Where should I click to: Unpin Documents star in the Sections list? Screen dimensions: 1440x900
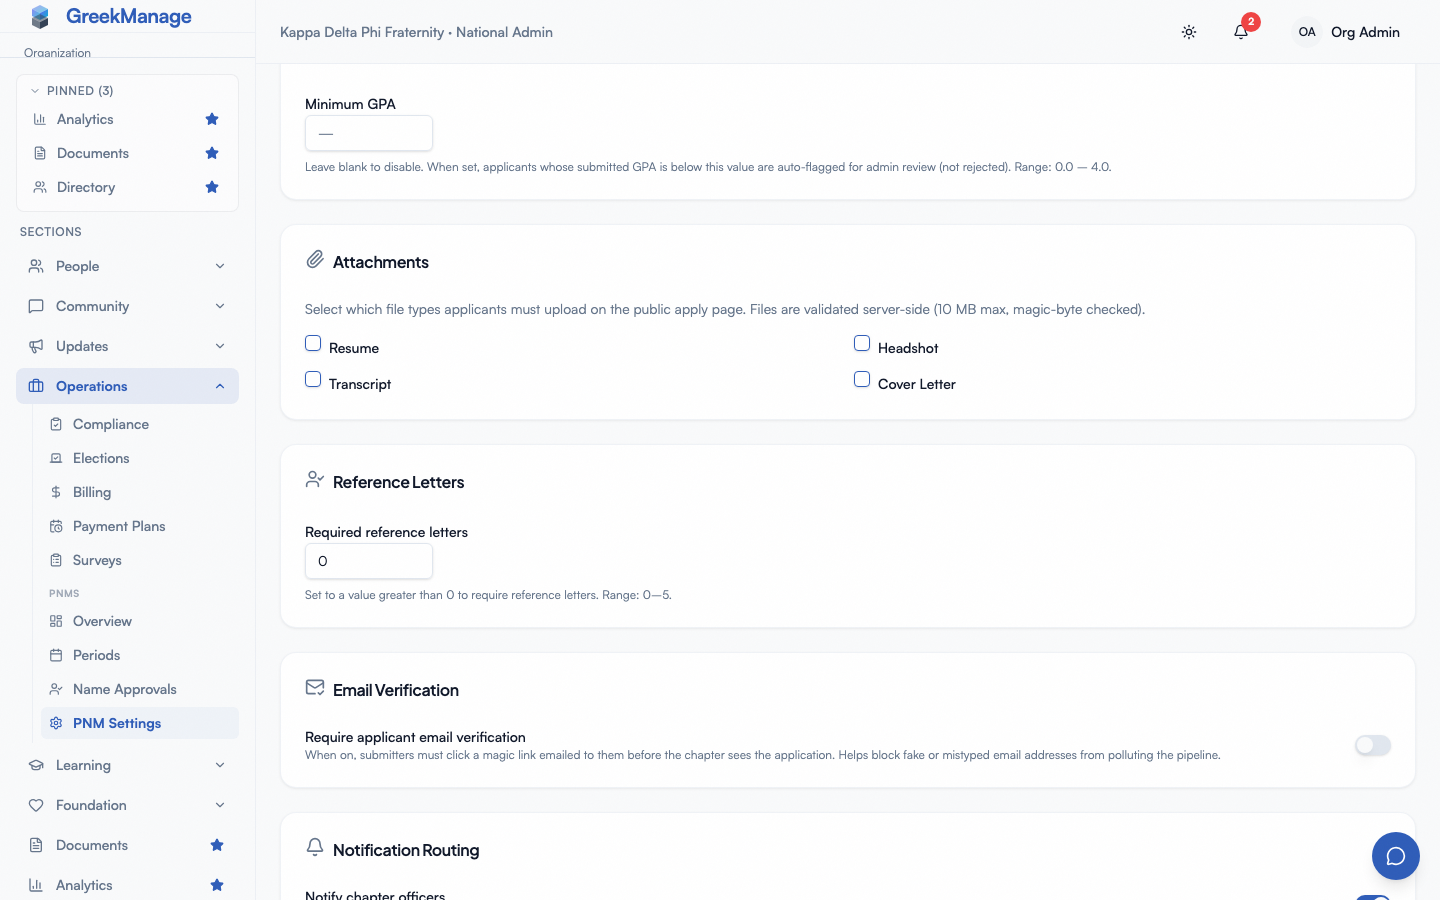217,845
